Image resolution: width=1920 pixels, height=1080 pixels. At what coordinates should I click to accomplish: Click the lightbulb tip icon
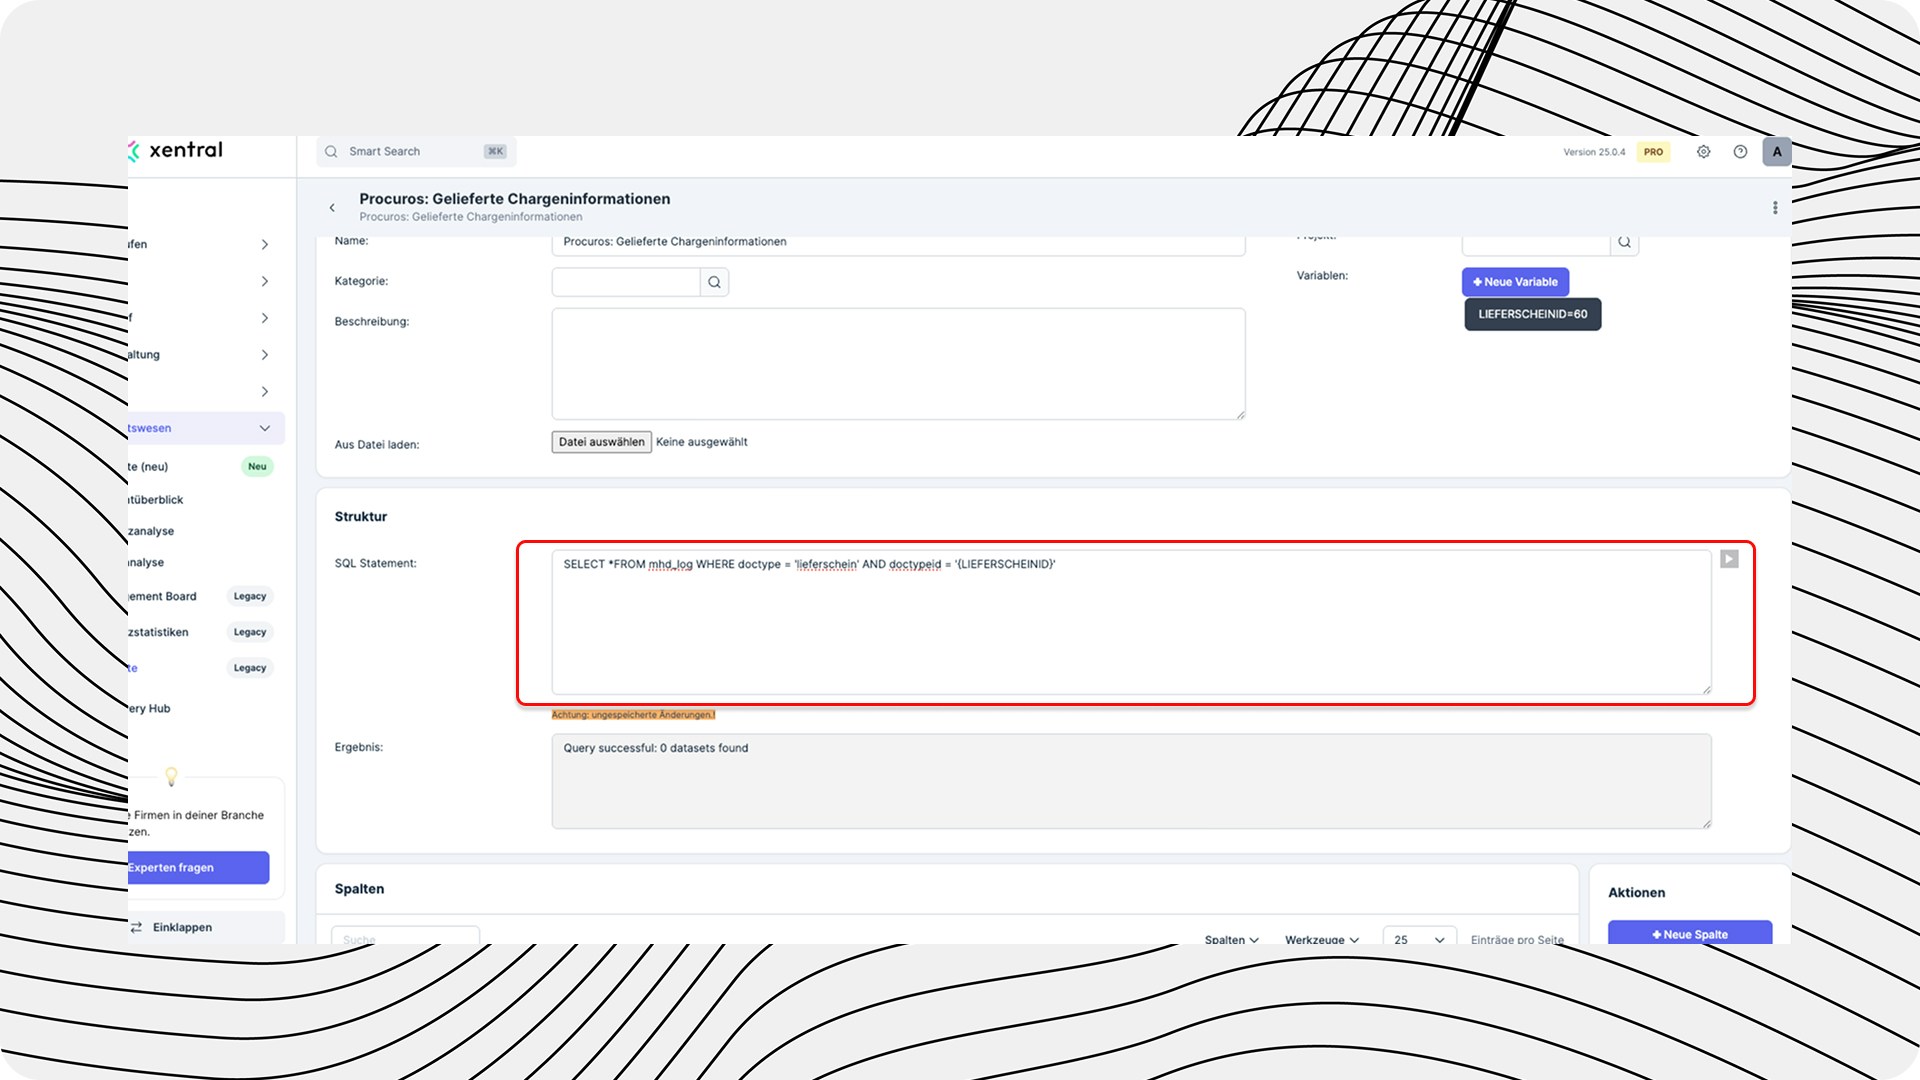coord(171,776)
